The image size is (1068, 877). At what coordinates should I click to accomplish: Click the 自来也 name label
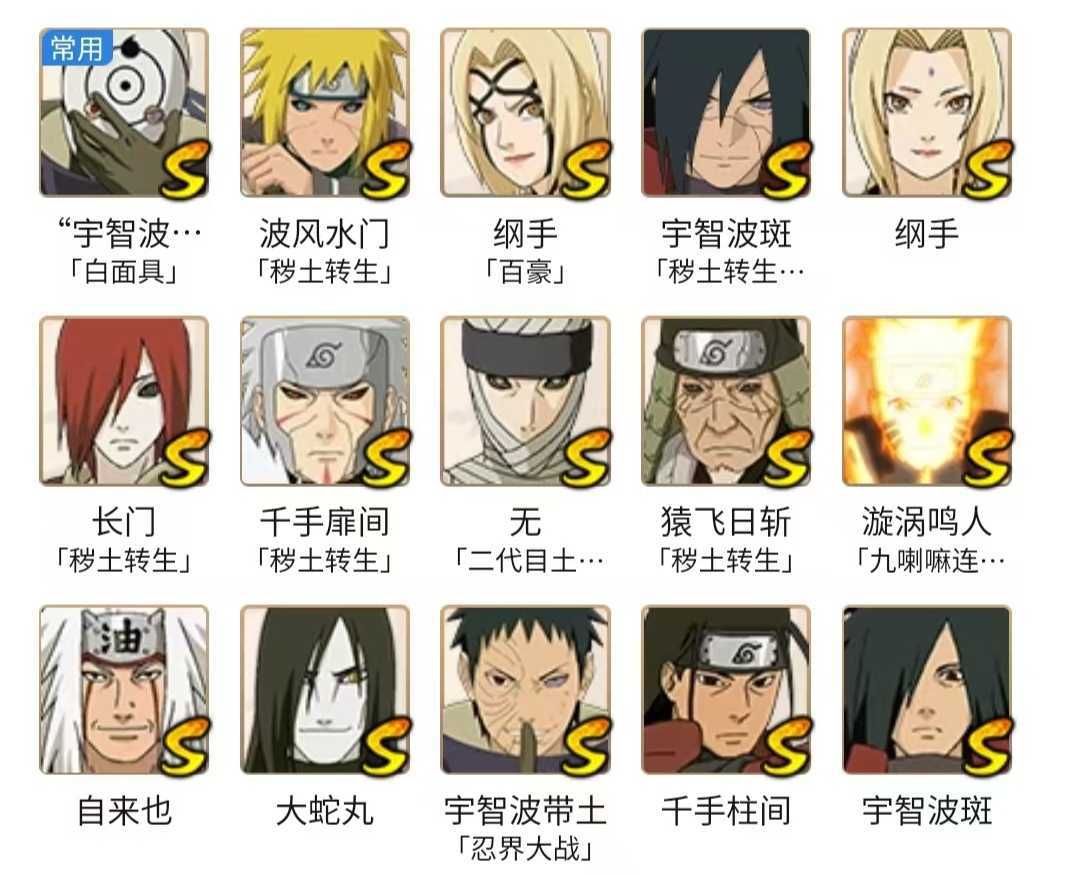124,811
